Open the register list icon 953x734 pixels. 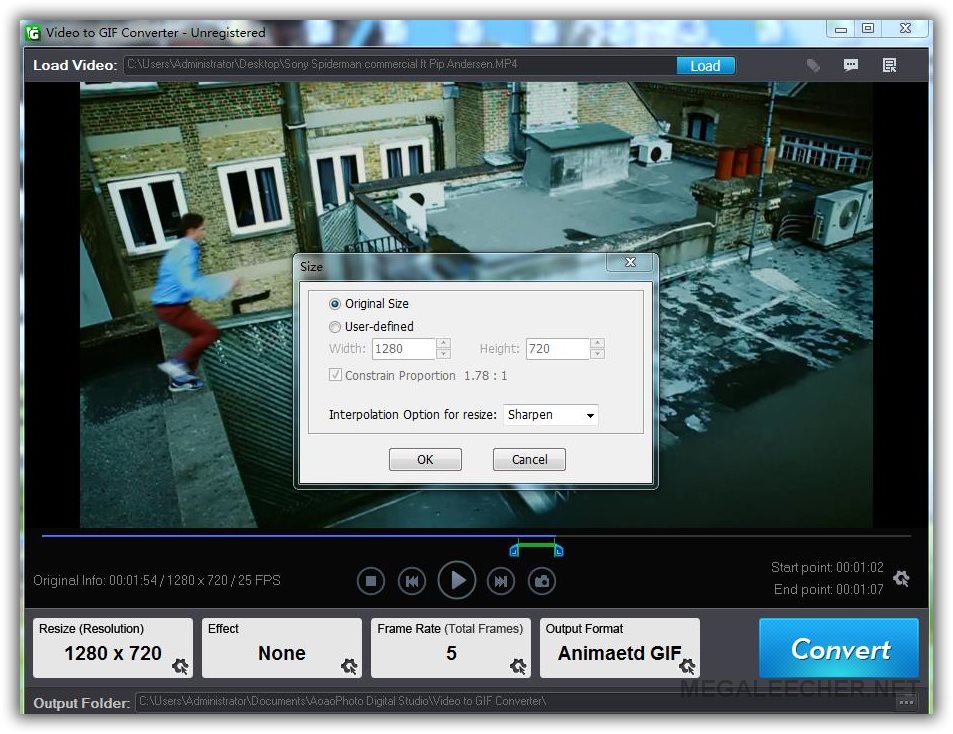[x=889, y=65]
